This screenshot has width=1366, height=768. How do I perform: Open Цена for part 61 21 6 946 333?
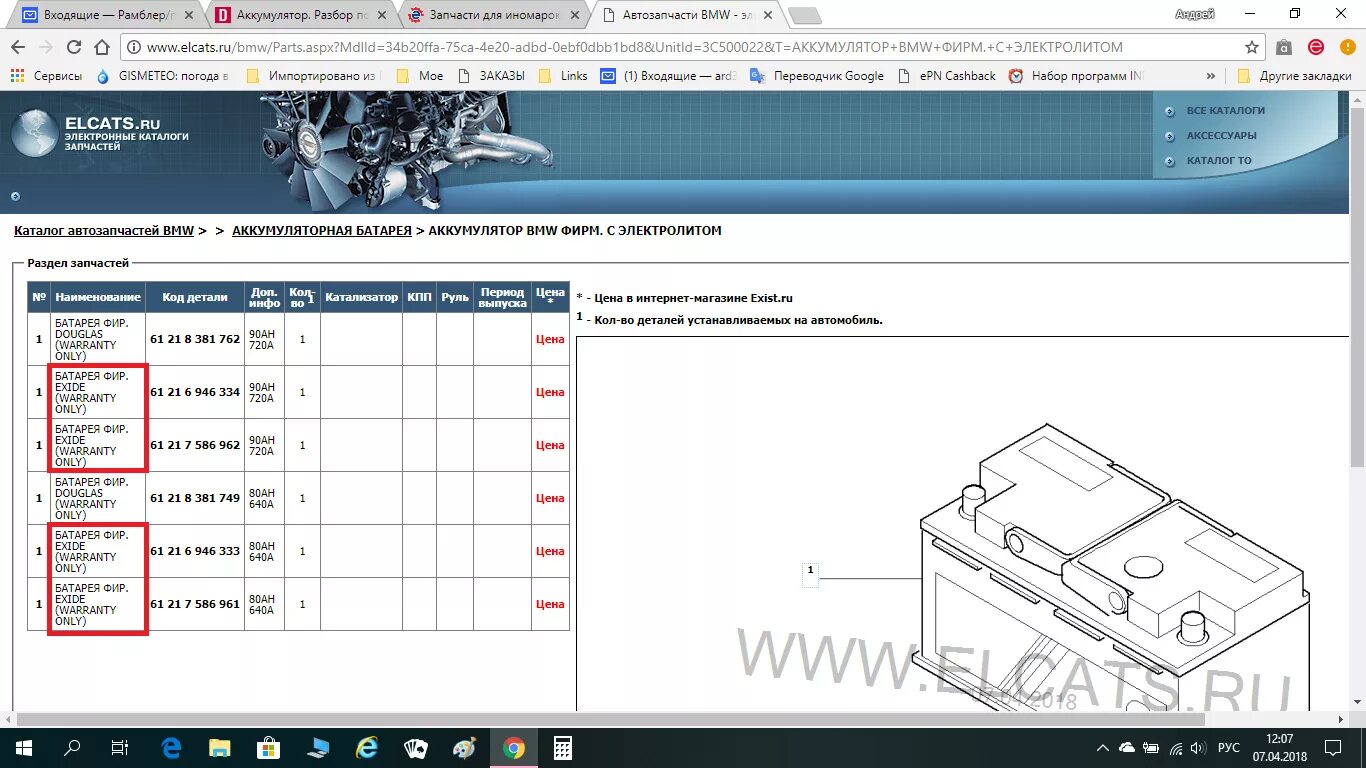point(550,551)
